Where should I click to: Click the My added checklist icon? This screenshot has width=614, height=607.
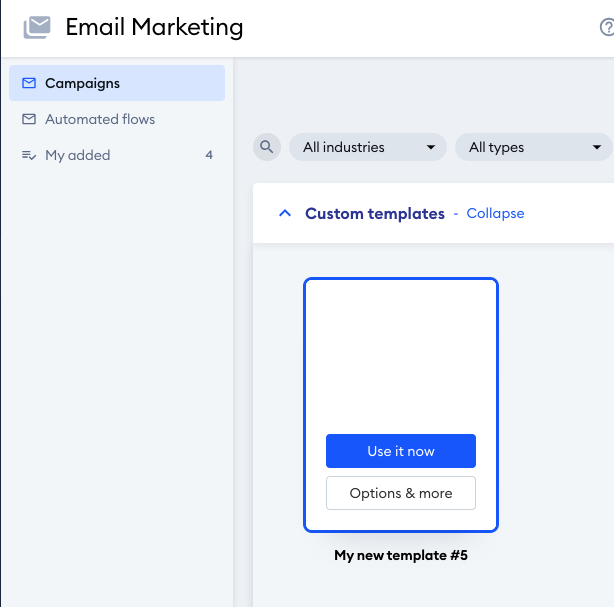(29, 155)
